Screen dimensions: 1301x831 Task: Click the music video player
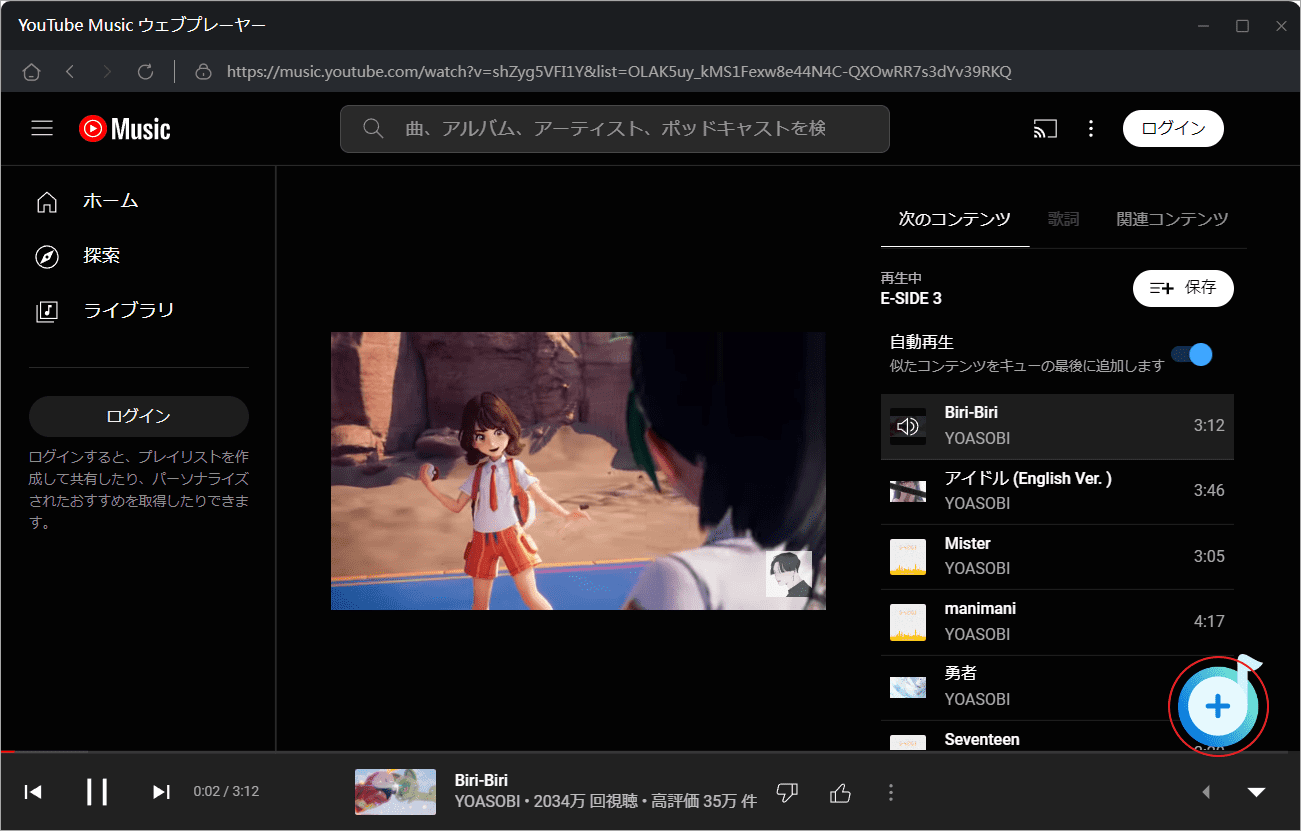578,471
